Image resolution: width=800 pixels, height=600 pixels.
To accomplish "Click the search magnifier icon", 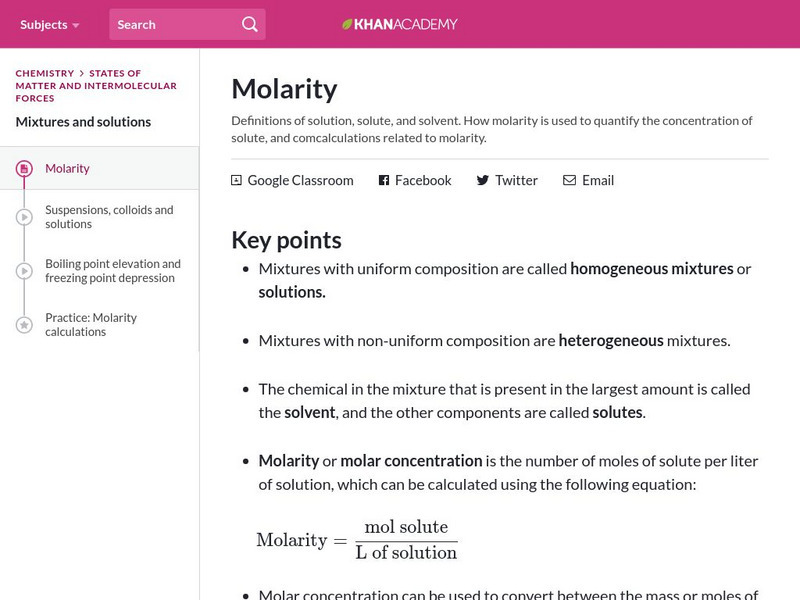I will tap(250, 24).
